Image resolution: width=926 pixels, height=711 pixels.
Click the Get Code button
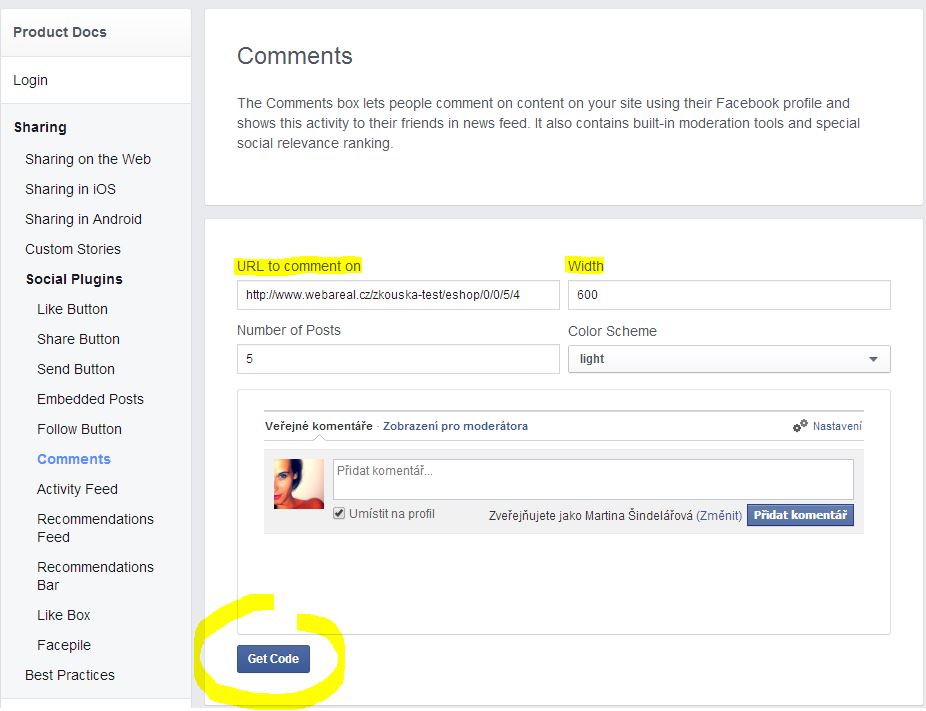[273, 658]
